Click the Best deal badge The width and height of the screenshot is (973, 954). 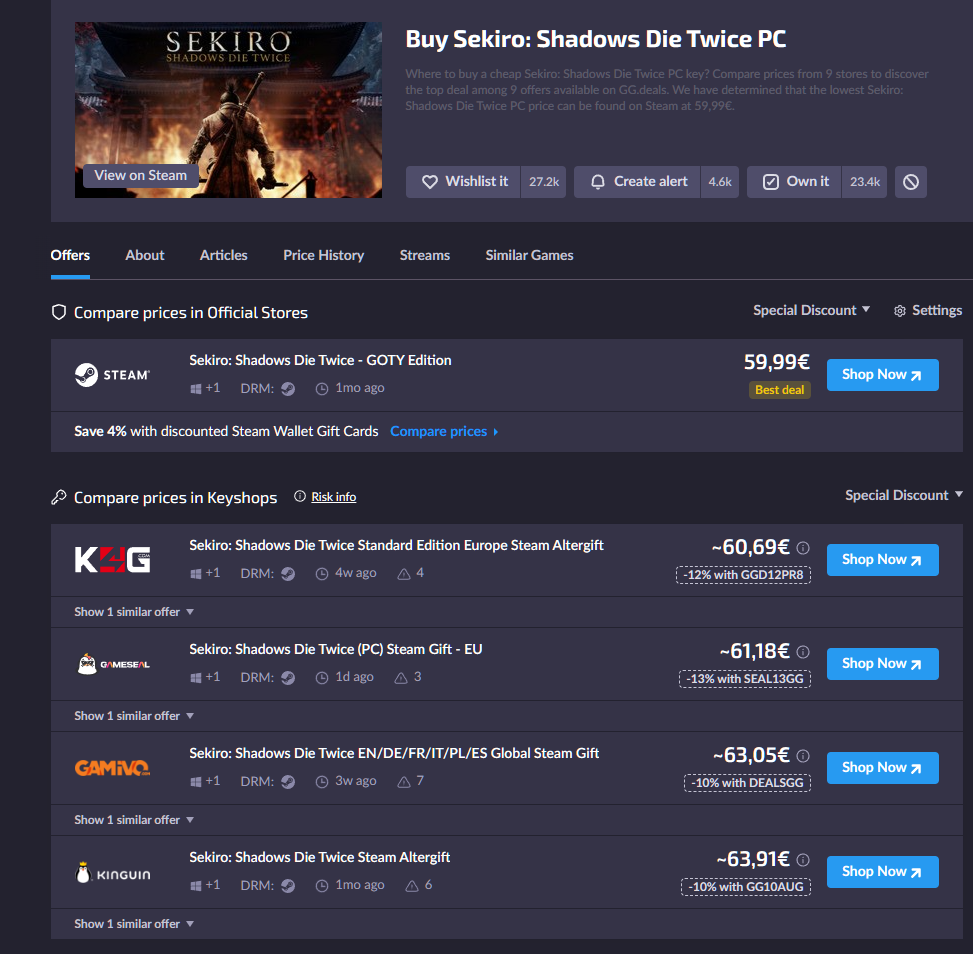pos(779,390)
